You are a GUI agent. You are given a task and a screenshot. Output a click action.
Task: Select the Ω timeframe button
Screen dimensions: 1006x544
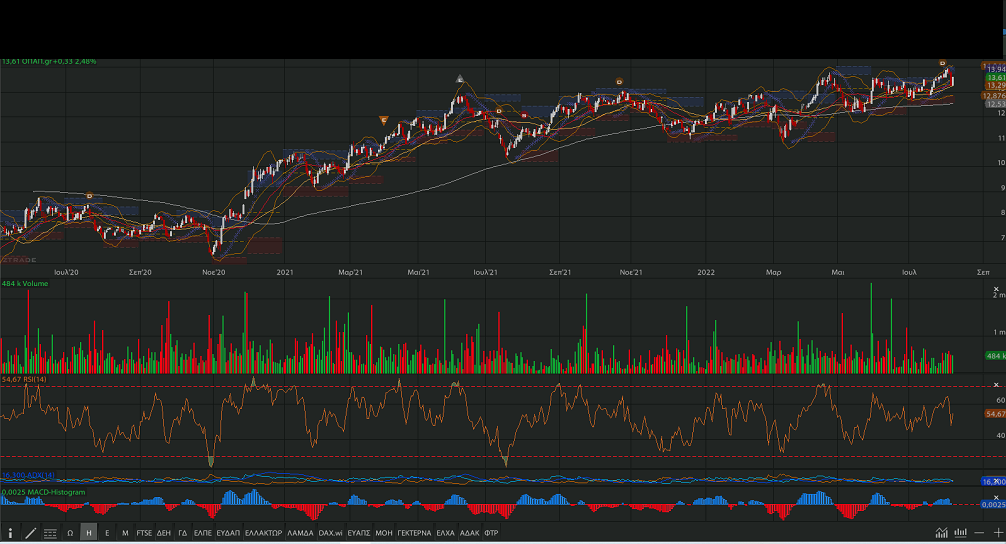(70, 532)
